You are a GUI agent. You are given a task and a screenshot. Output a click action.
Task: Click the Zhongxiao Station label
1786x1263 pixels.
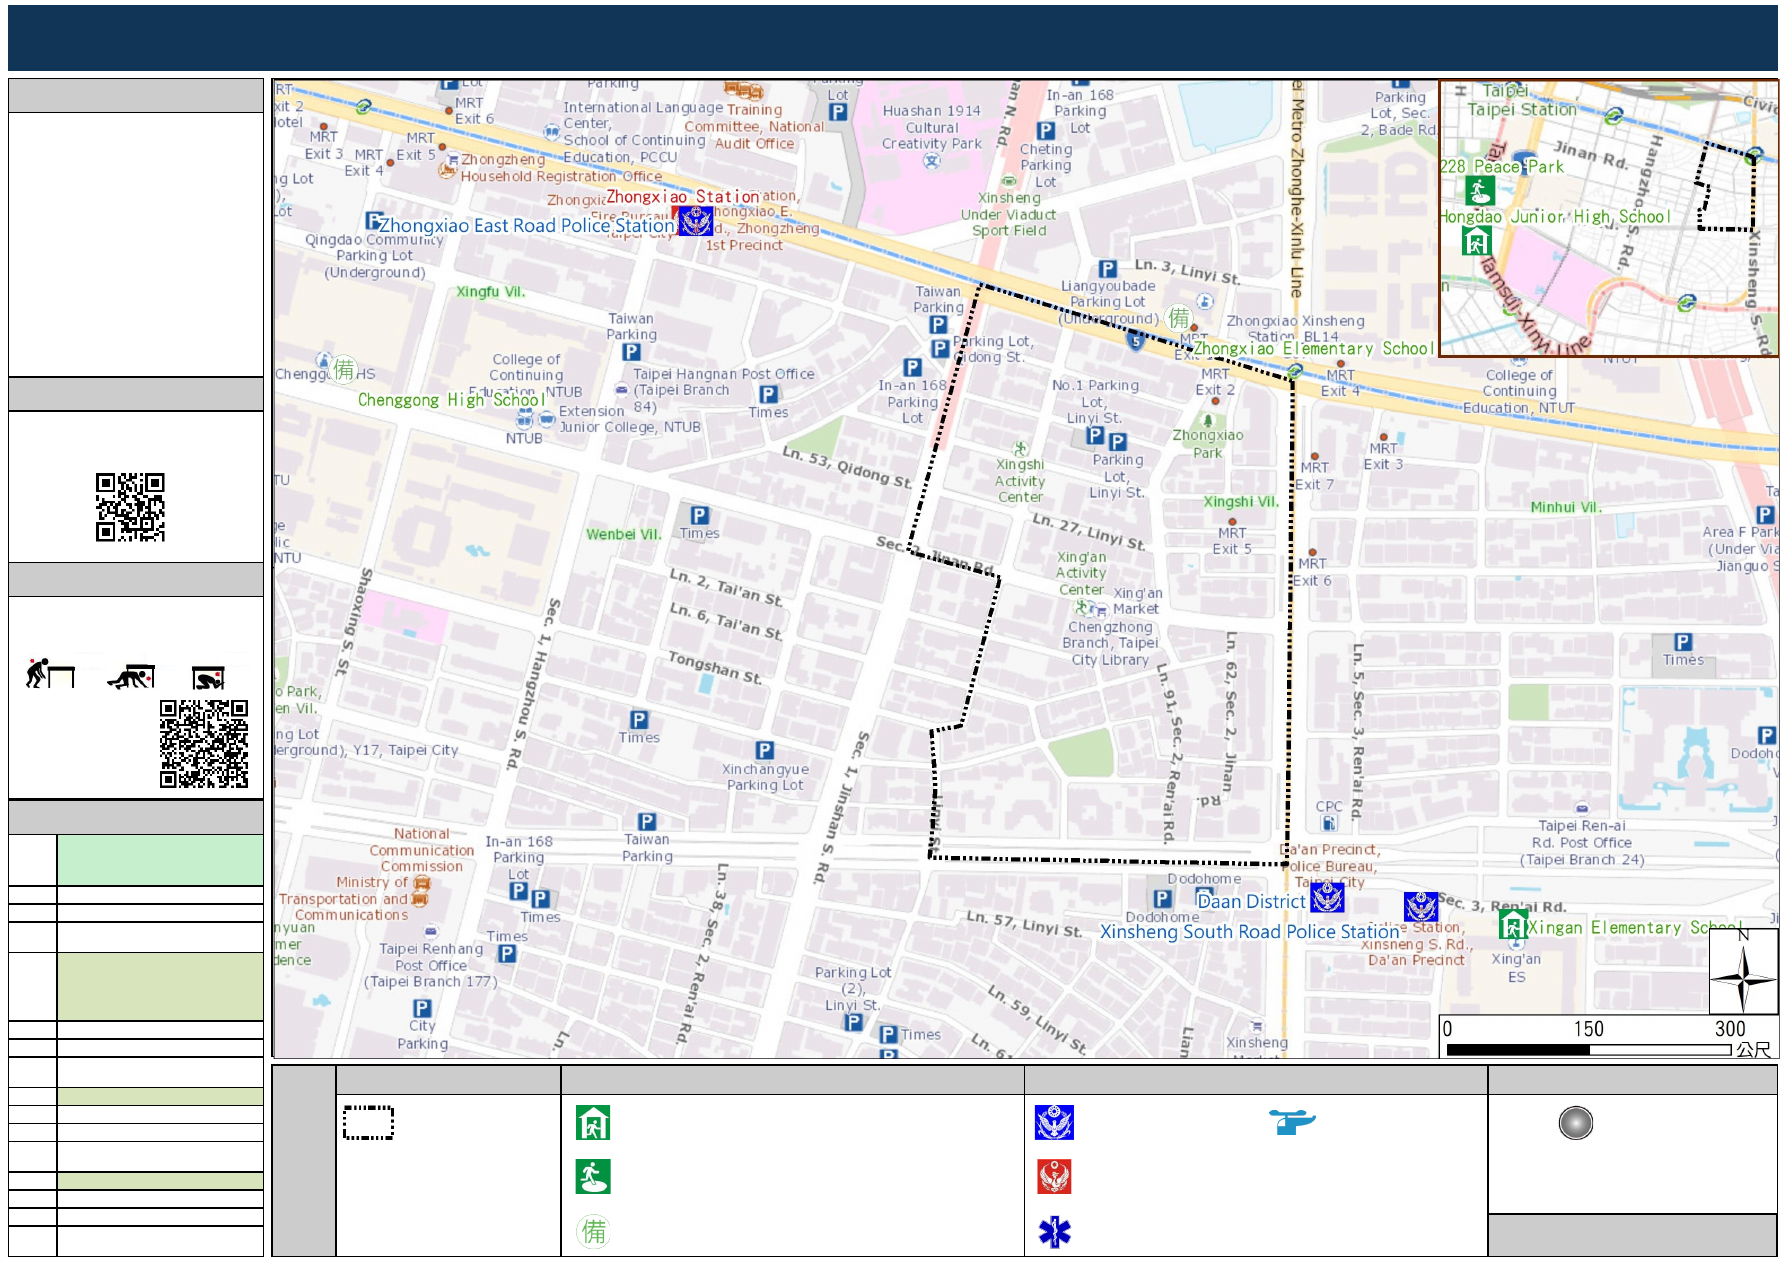[x=683, y=197]
